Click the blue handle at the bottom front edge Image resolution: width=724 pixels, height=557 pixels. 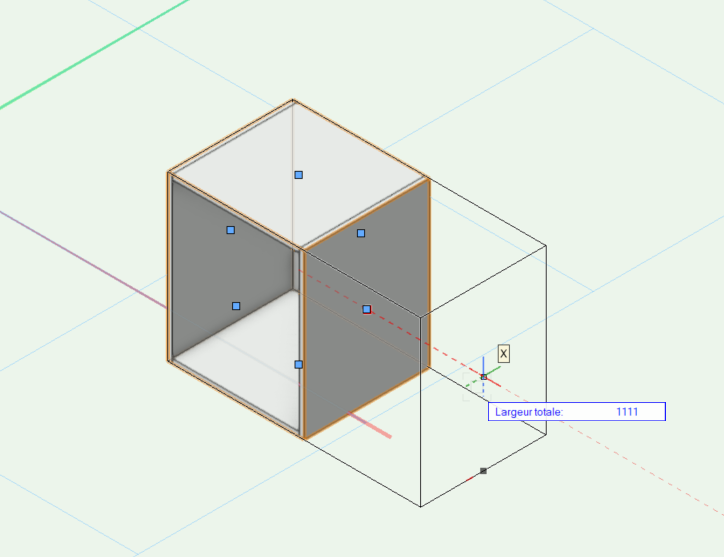point(298,364)
